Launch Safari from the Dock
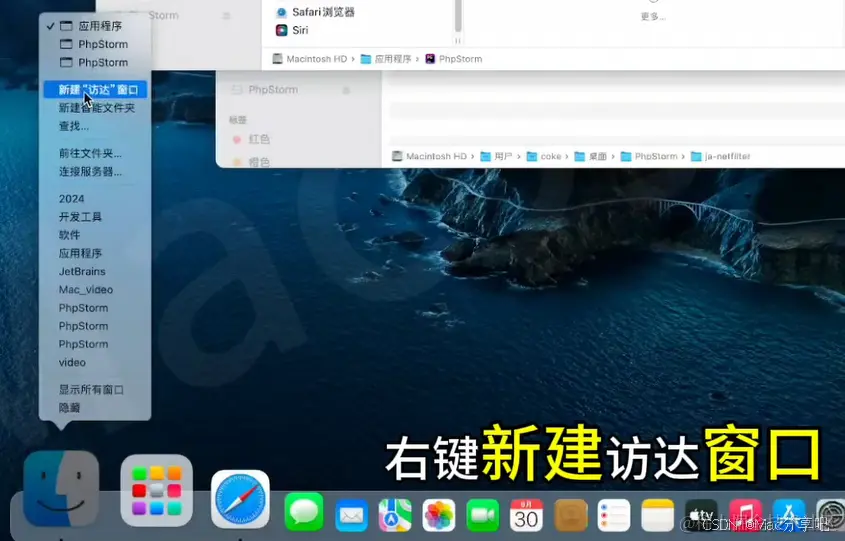 click(240, 499)
